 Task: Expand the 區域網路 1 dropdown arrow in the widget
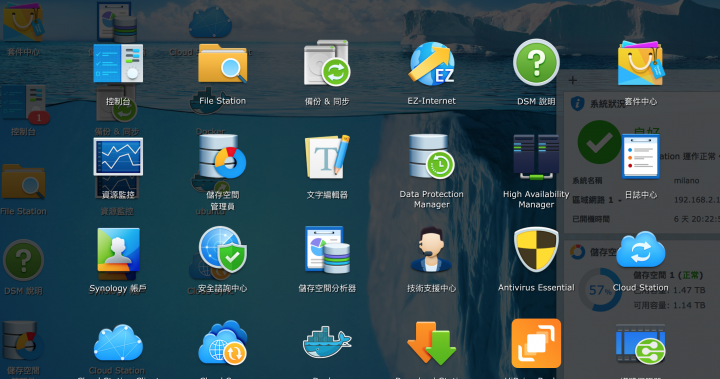[620, 201]
